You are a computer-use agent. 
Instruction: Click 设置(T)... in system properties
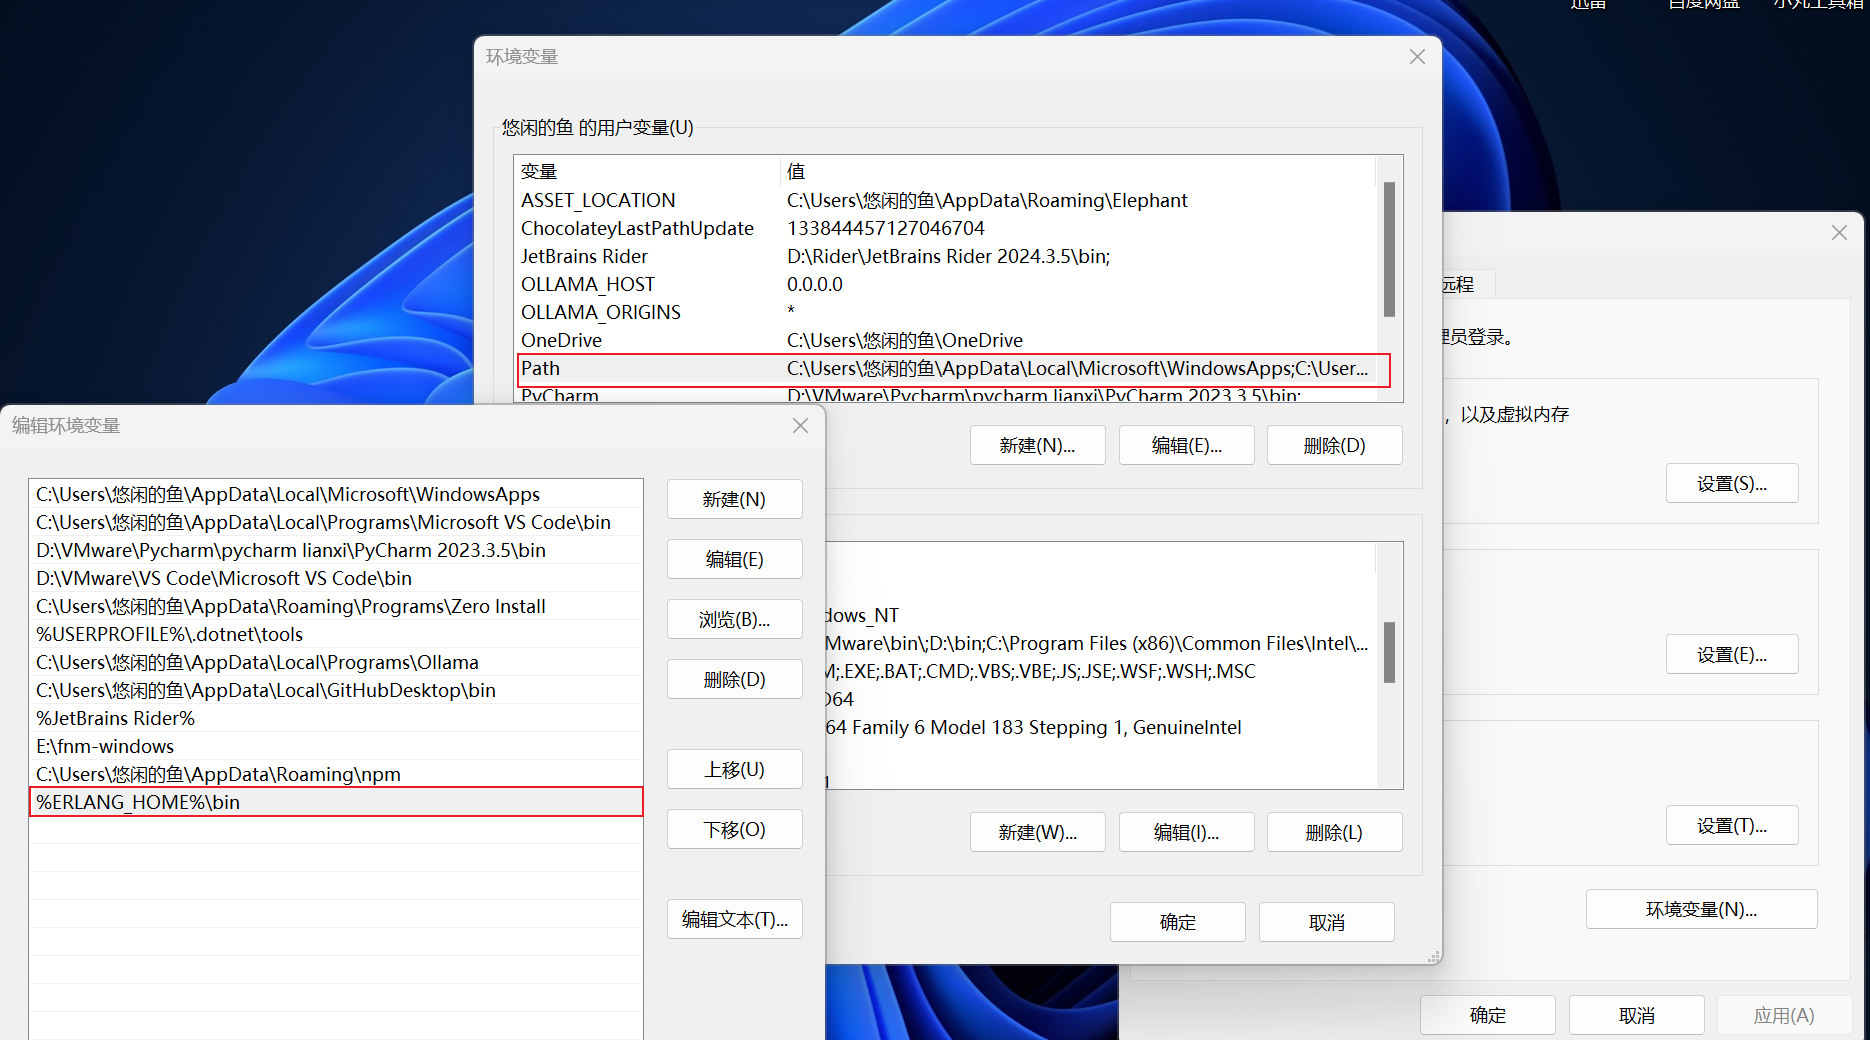tap(1732, 825)
